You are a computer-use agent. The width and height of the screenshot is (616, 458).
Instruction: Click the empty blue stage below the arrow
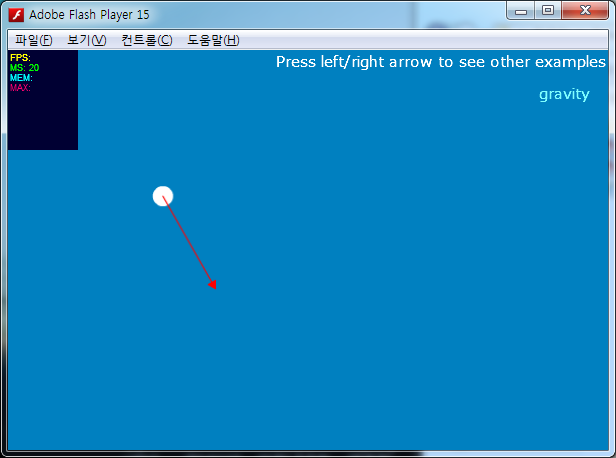pos(300,380)
